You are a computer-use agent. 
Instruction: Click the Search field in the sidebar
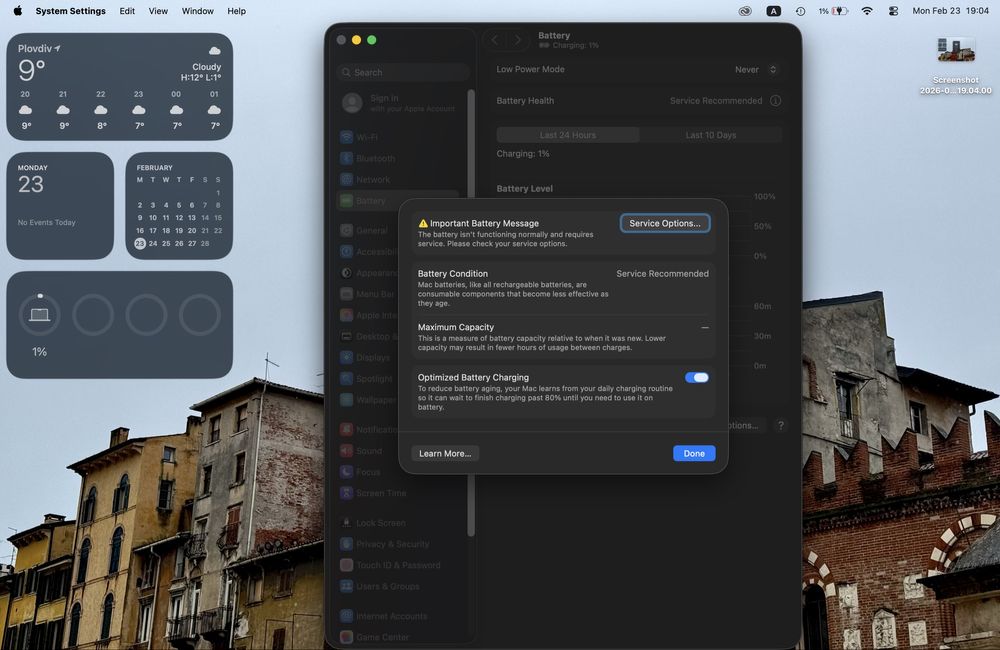click(x=403, y=72)
